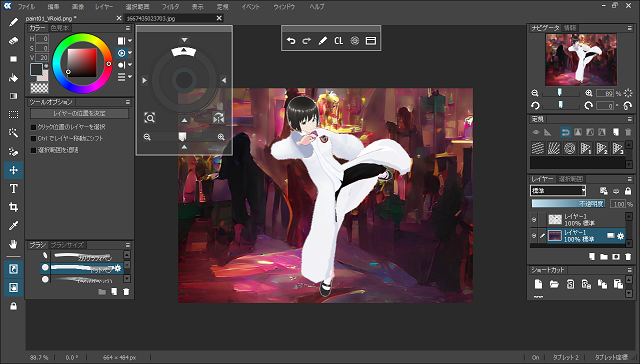Enable the third tool option checkbox
Viewport: 640px width, 364px height.
coord(33,150)
